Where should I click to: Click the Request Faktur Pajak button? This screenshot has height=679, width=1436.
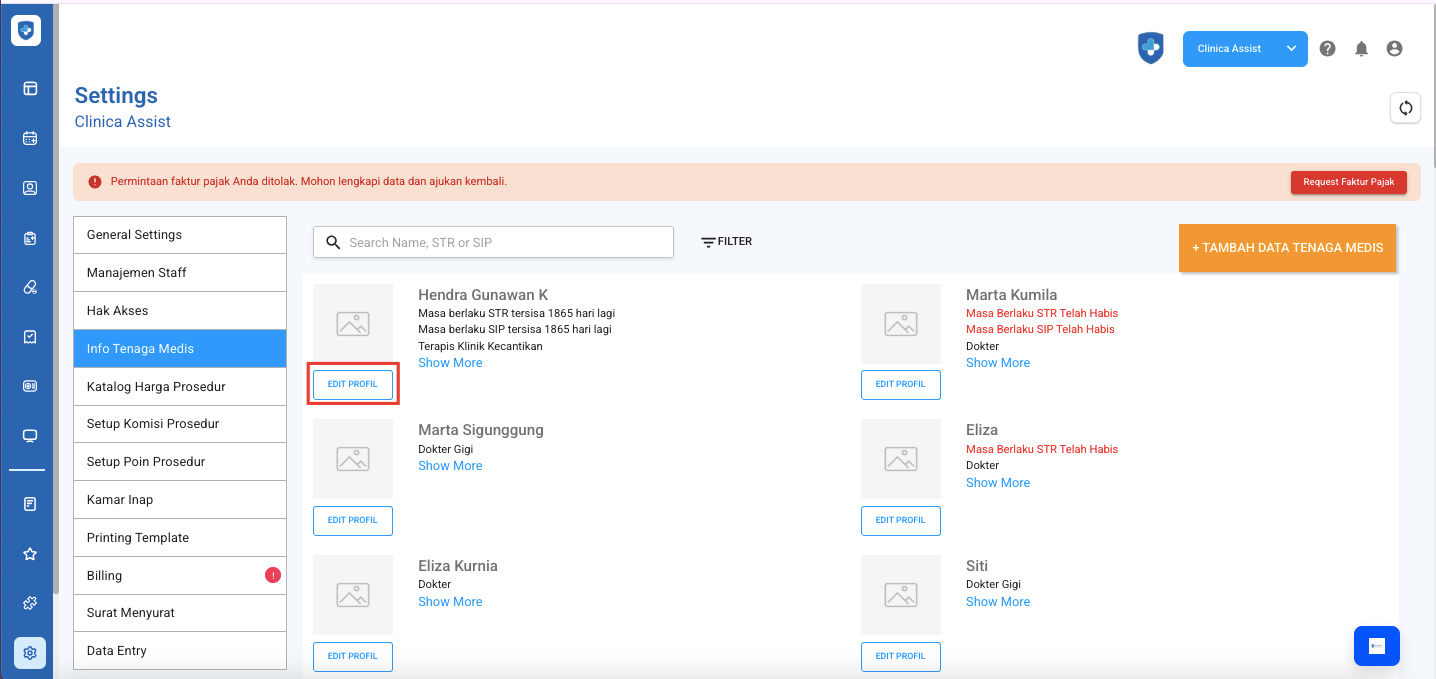1348,182
